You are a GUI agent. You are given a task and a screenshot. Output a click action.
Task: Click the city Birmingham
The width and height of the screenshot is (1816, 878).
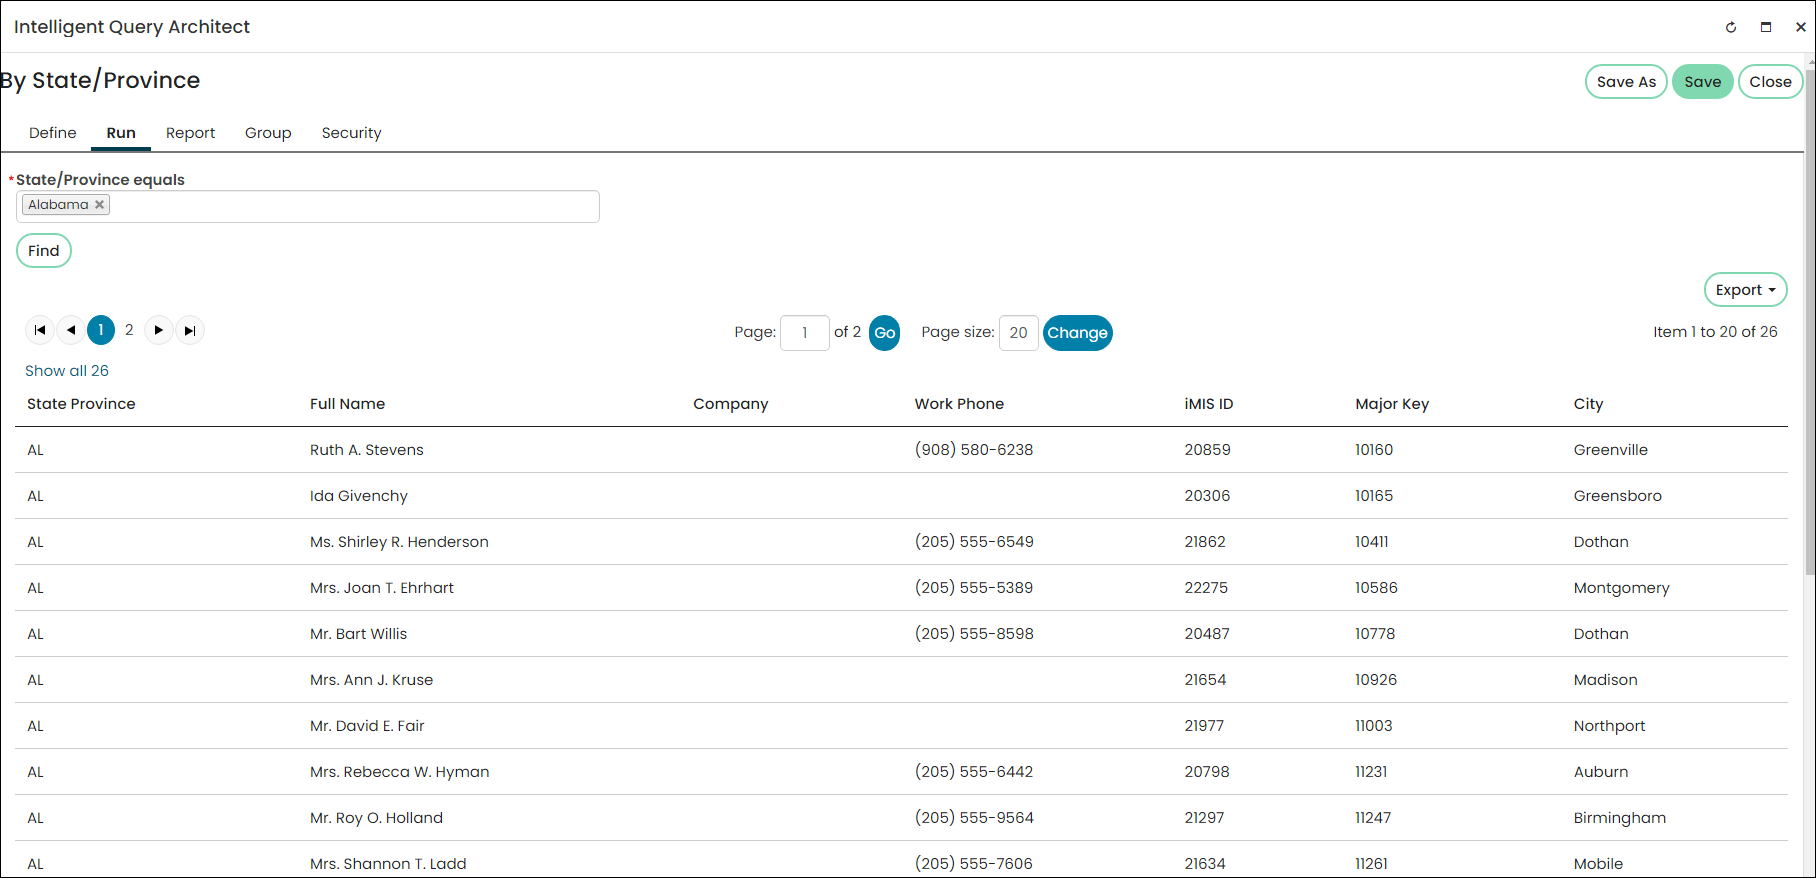(1619, 818)
